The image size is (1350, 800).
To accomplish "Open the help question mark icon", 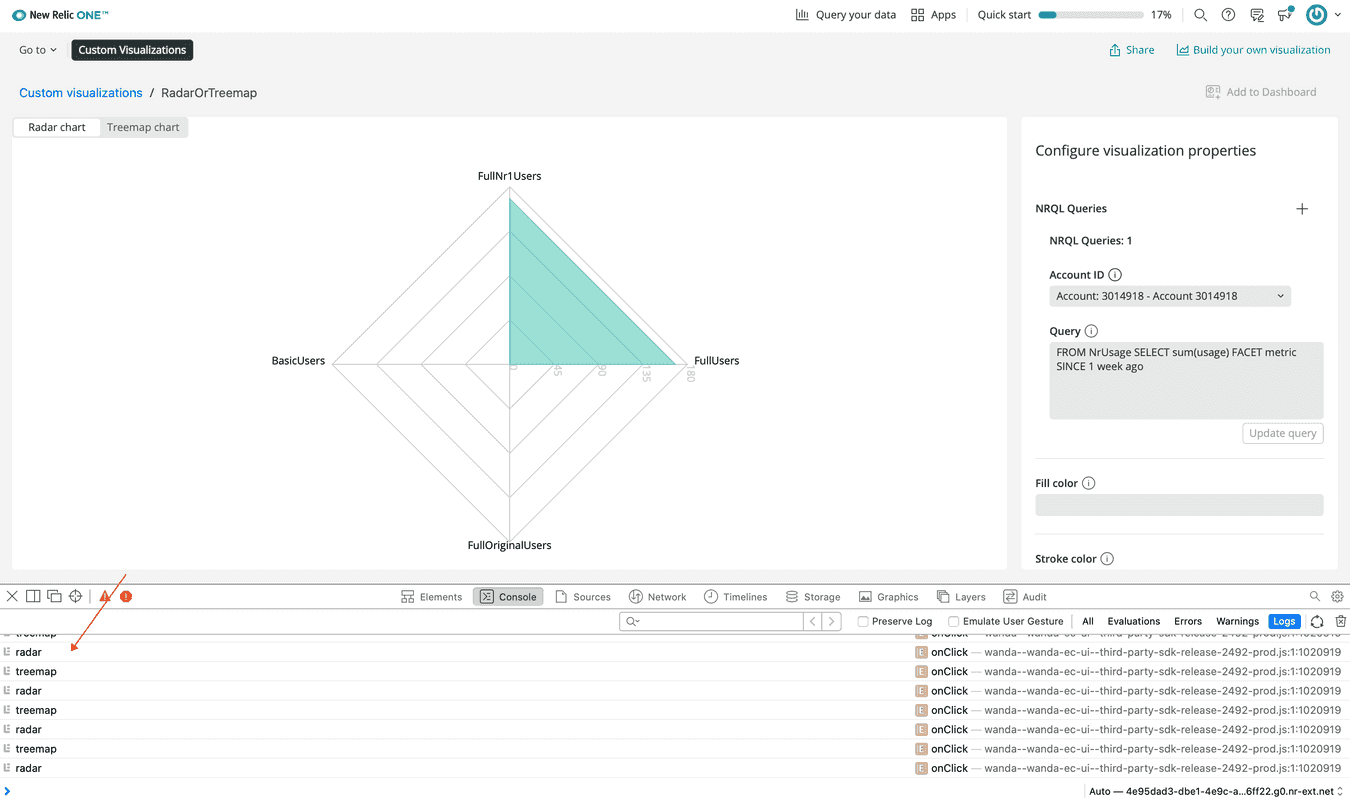I will click(1228, 15).
